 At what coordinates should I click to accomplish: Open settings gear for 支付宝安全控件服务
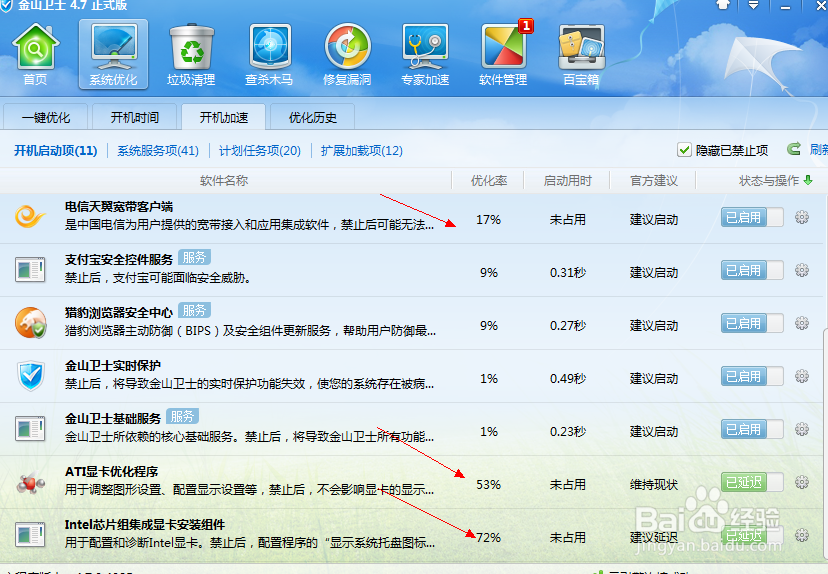[802, 270]
